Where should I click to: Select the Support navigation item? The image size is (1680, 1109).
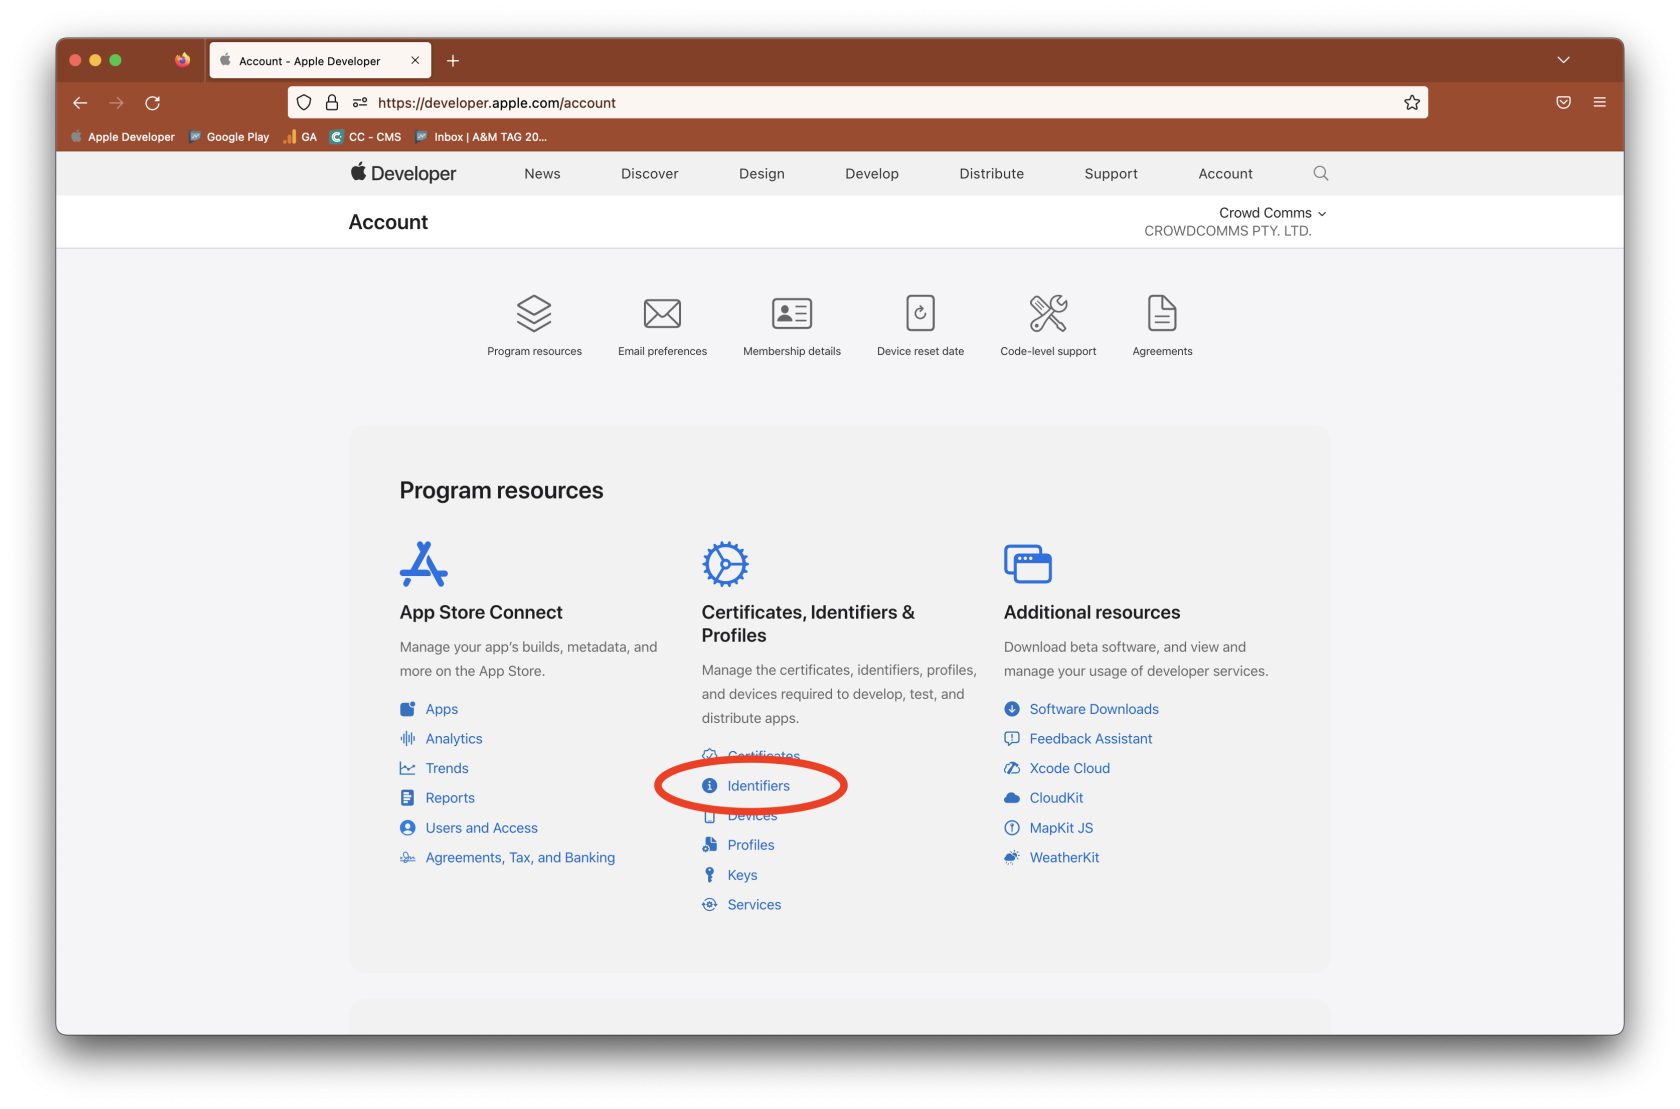(1110, 174)
